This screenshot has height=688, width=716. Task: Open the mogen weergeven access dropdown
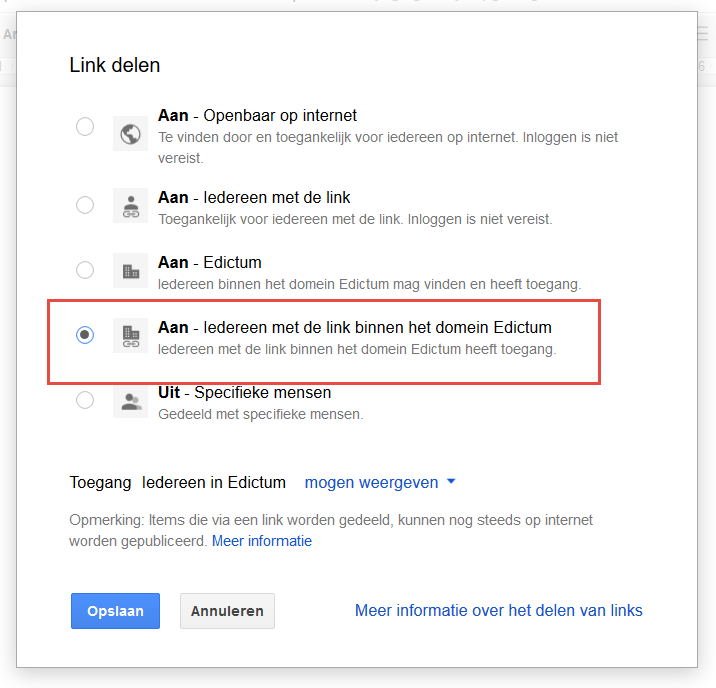pyautogui.click(x=380, y=483)
